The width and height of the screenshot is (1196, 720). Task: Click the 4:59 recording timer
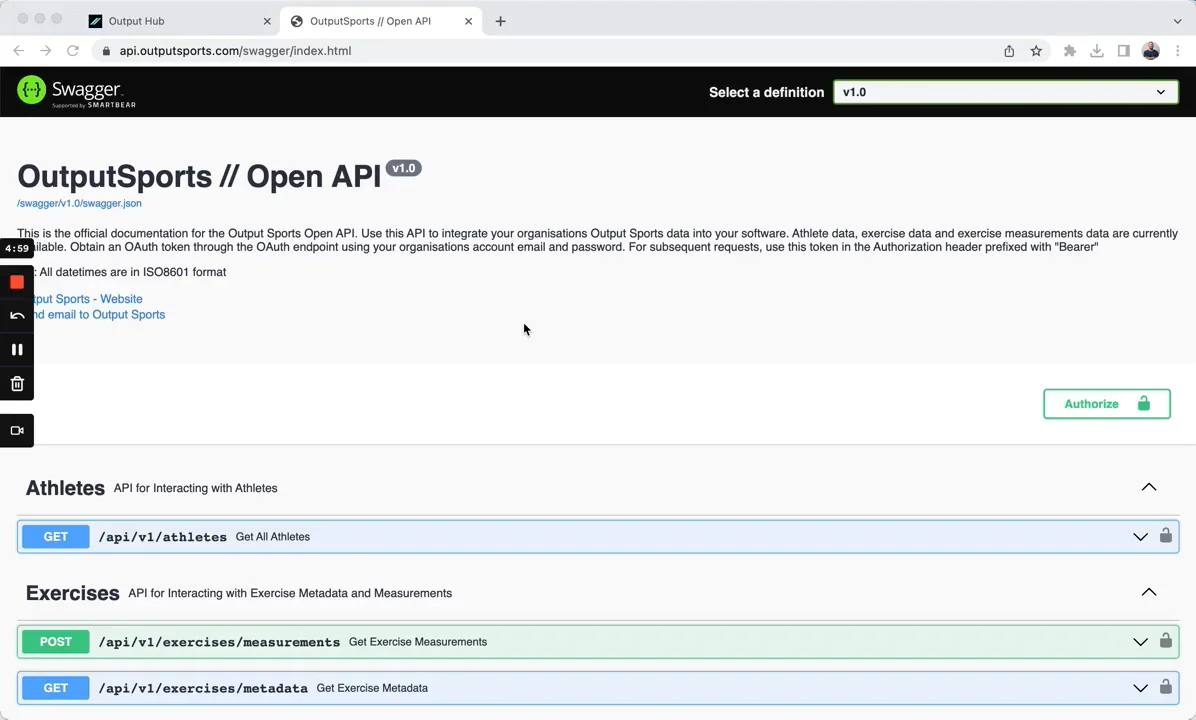pos(17,249)
